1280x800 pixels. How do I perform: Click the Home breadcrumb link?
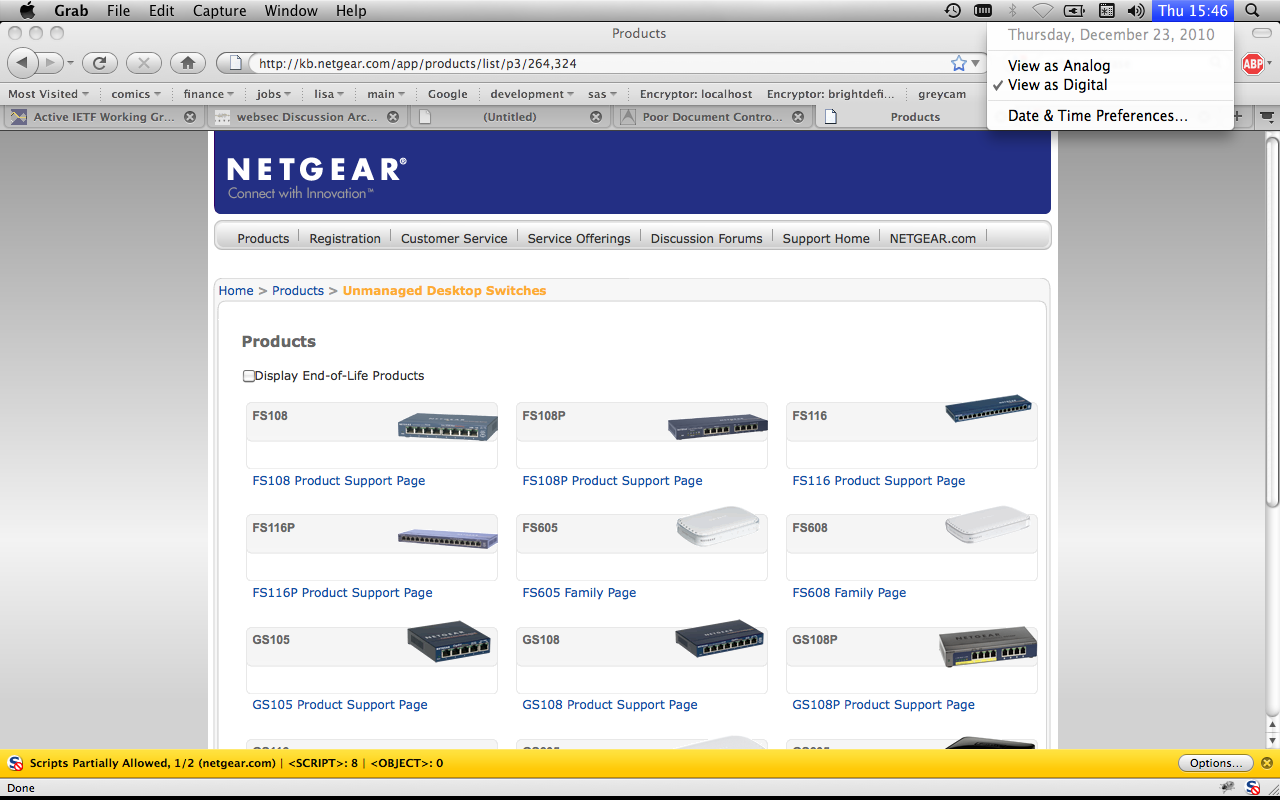(236, 291)
